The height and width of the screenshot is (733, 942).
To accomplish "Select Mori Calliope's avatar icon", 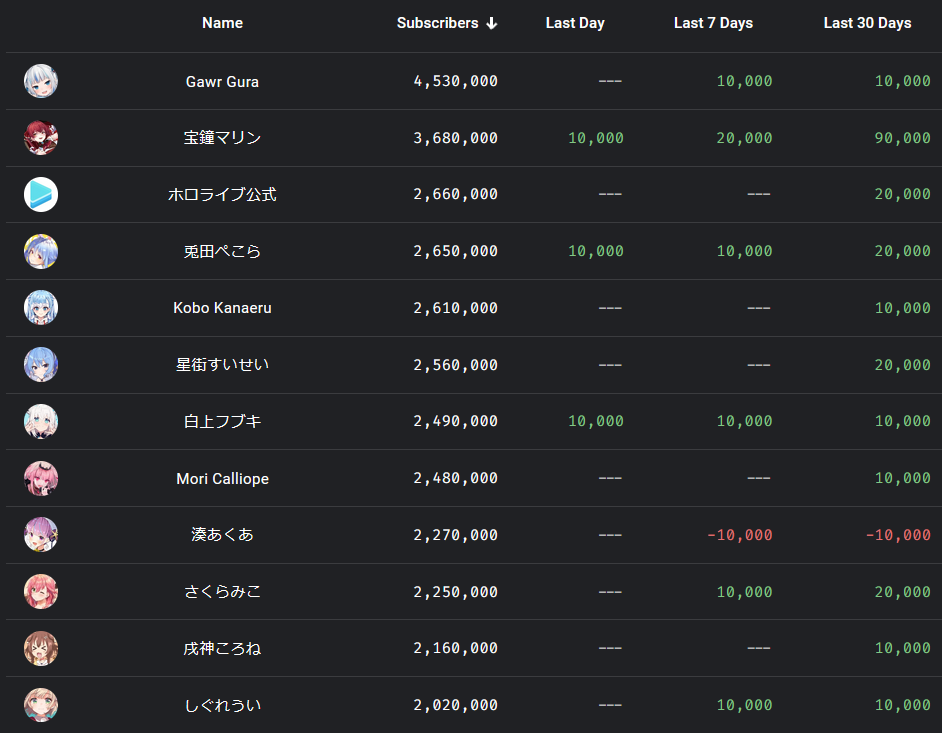I will (41, 478).
